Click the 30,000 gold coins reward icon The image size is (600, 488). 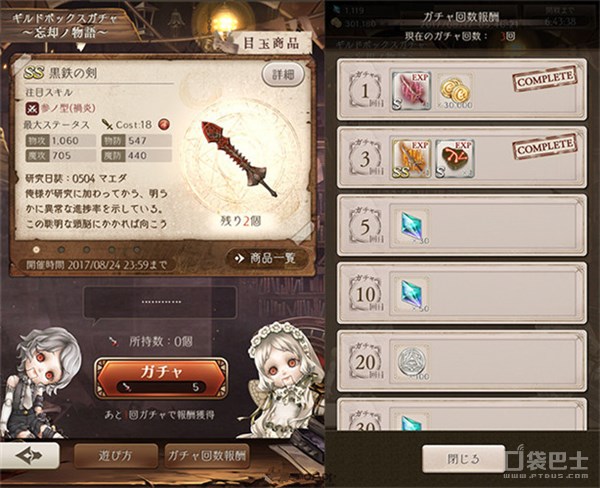[454, 91]
